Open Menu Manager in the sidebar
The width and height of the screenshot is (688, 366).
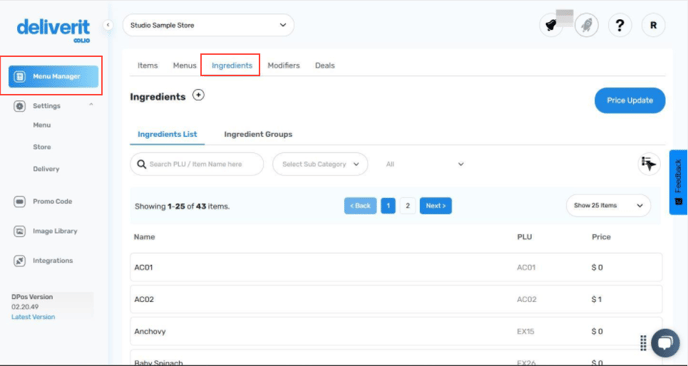[x=53, y=77]
